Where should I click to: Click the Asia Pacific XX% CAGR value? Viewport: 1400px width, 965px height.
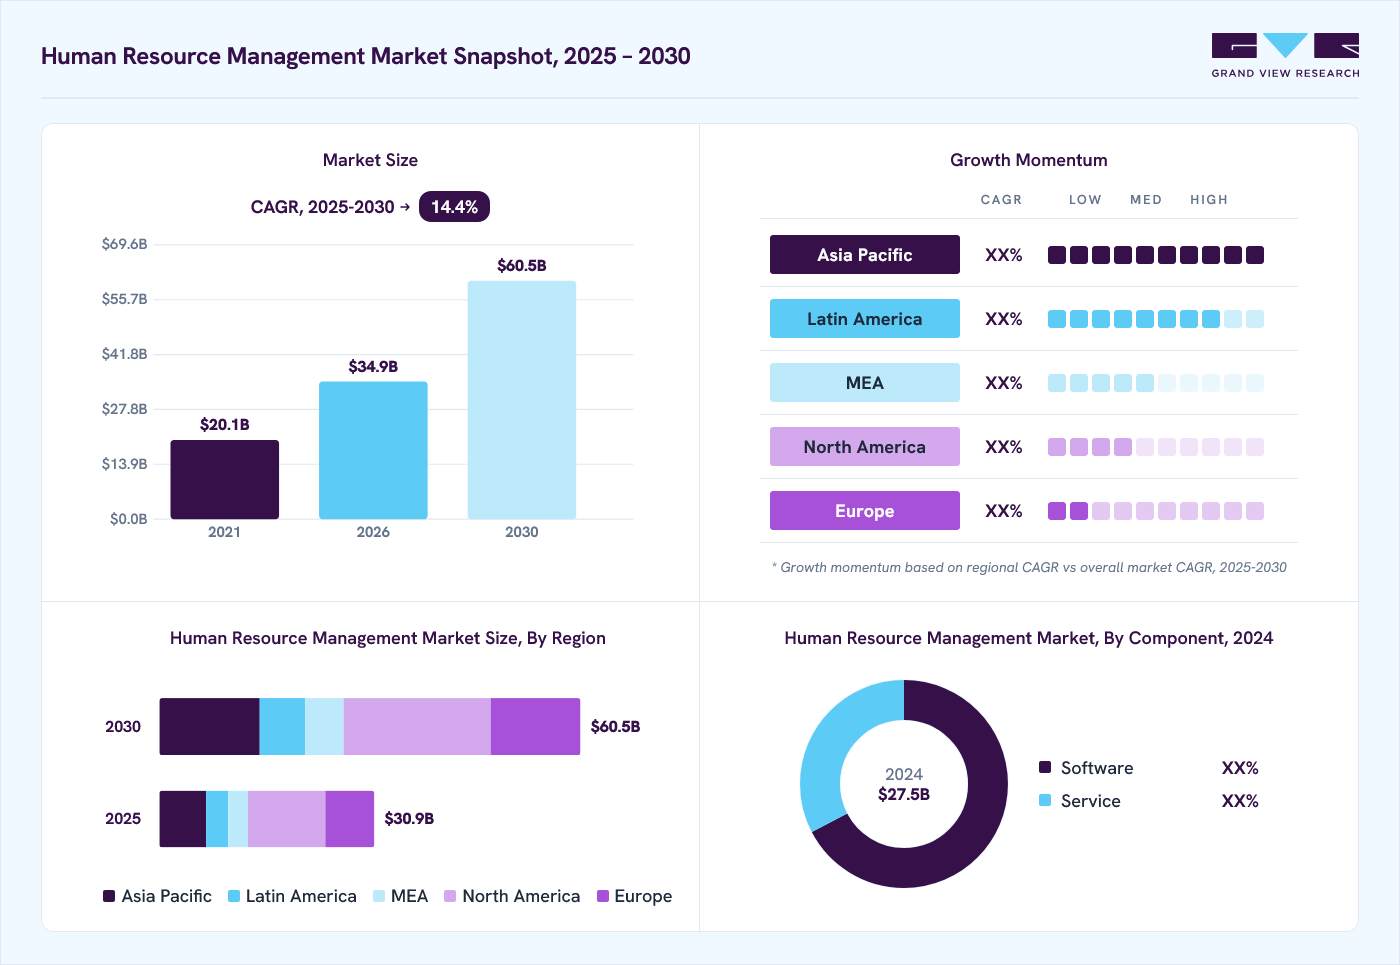click(1003, 255)
